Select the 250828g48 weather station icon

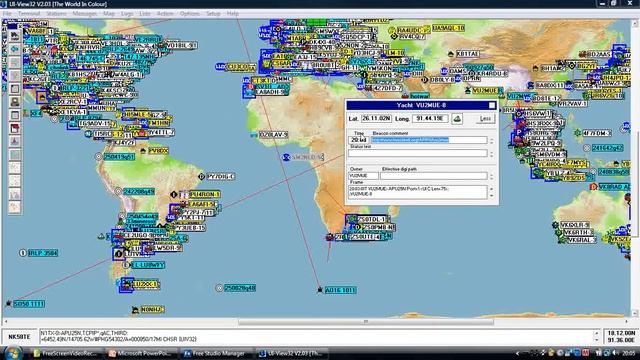[x=219, y=288]
